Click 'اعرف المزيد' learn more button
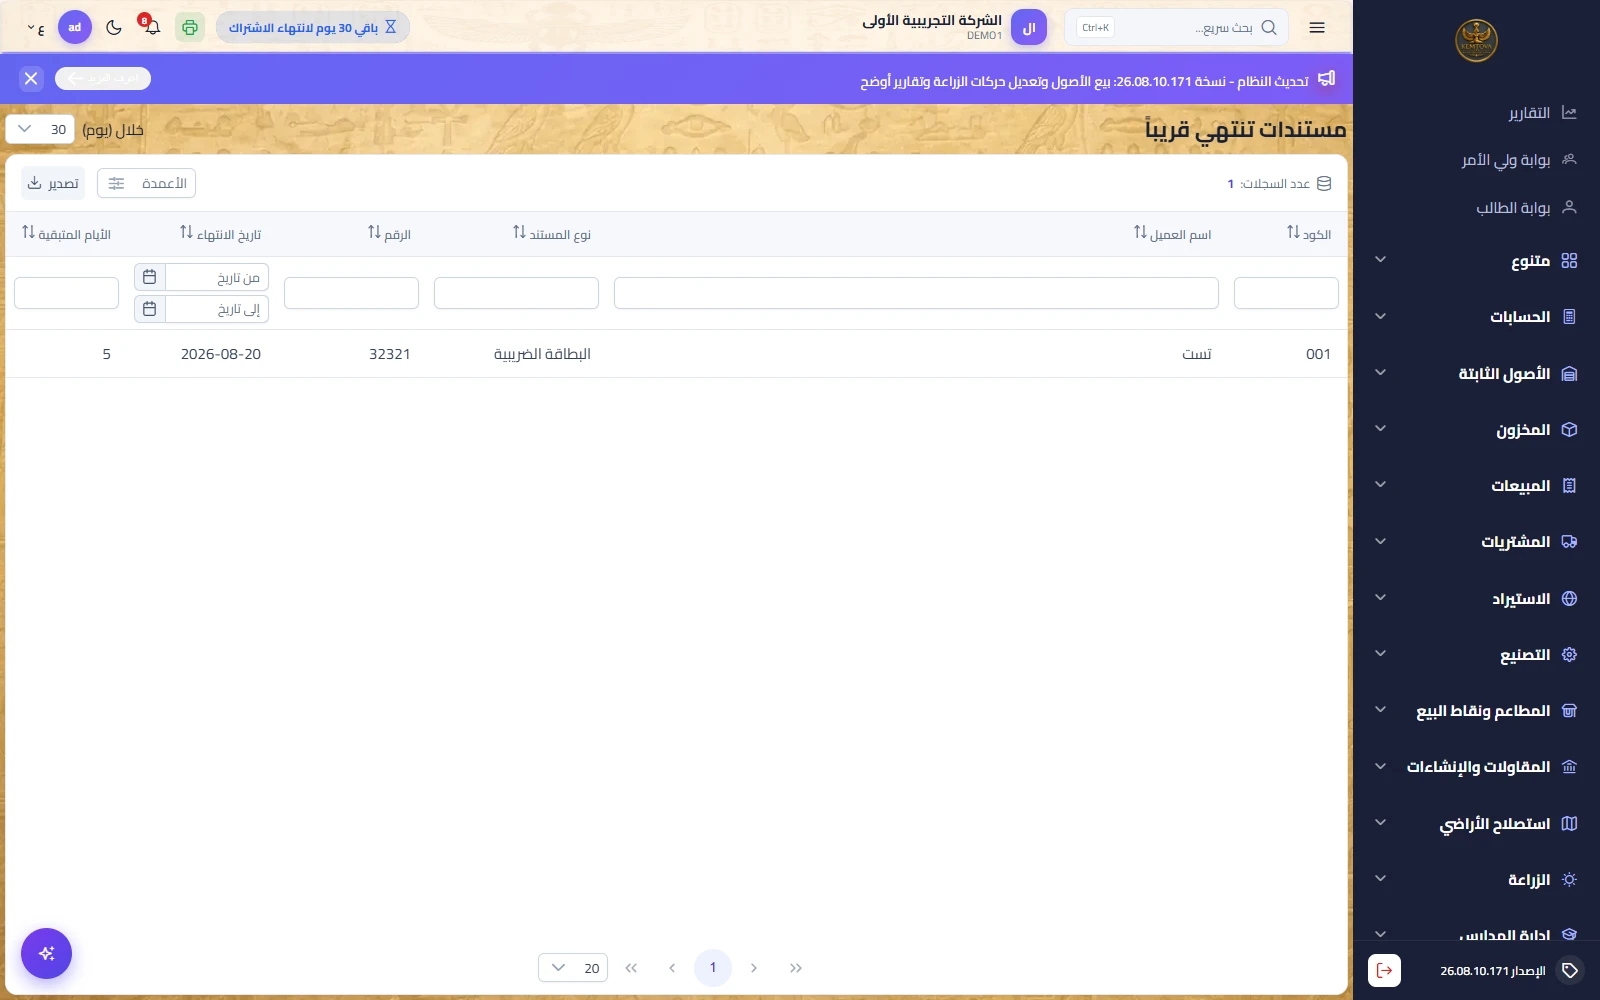 click(x=103, y=78)
